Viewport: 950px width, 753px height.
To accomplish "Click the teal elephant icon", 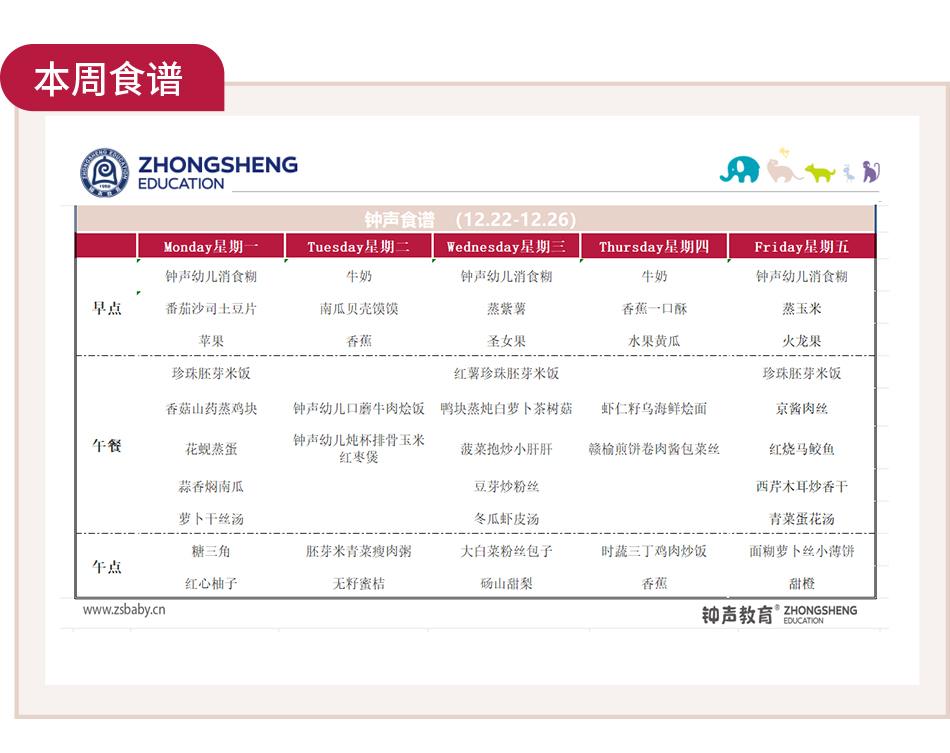I will [739, 169].
